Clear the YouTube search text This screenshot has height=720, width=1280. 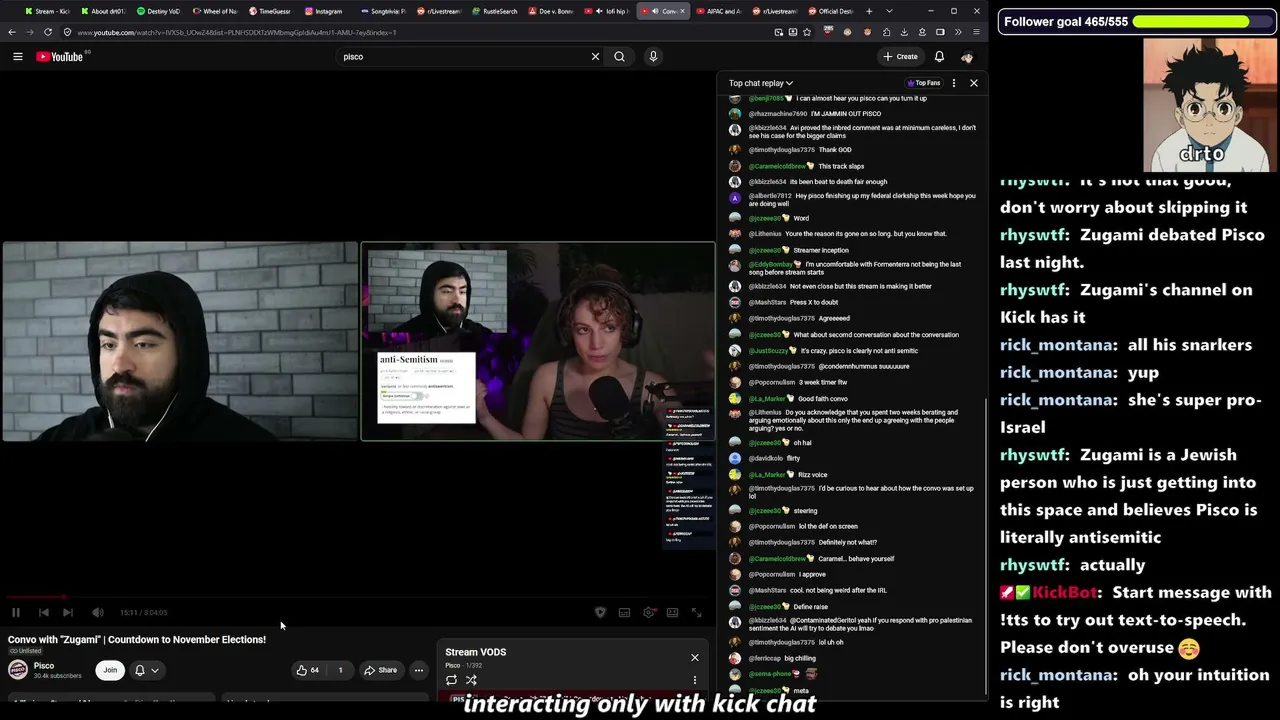[x=595, y=57]
